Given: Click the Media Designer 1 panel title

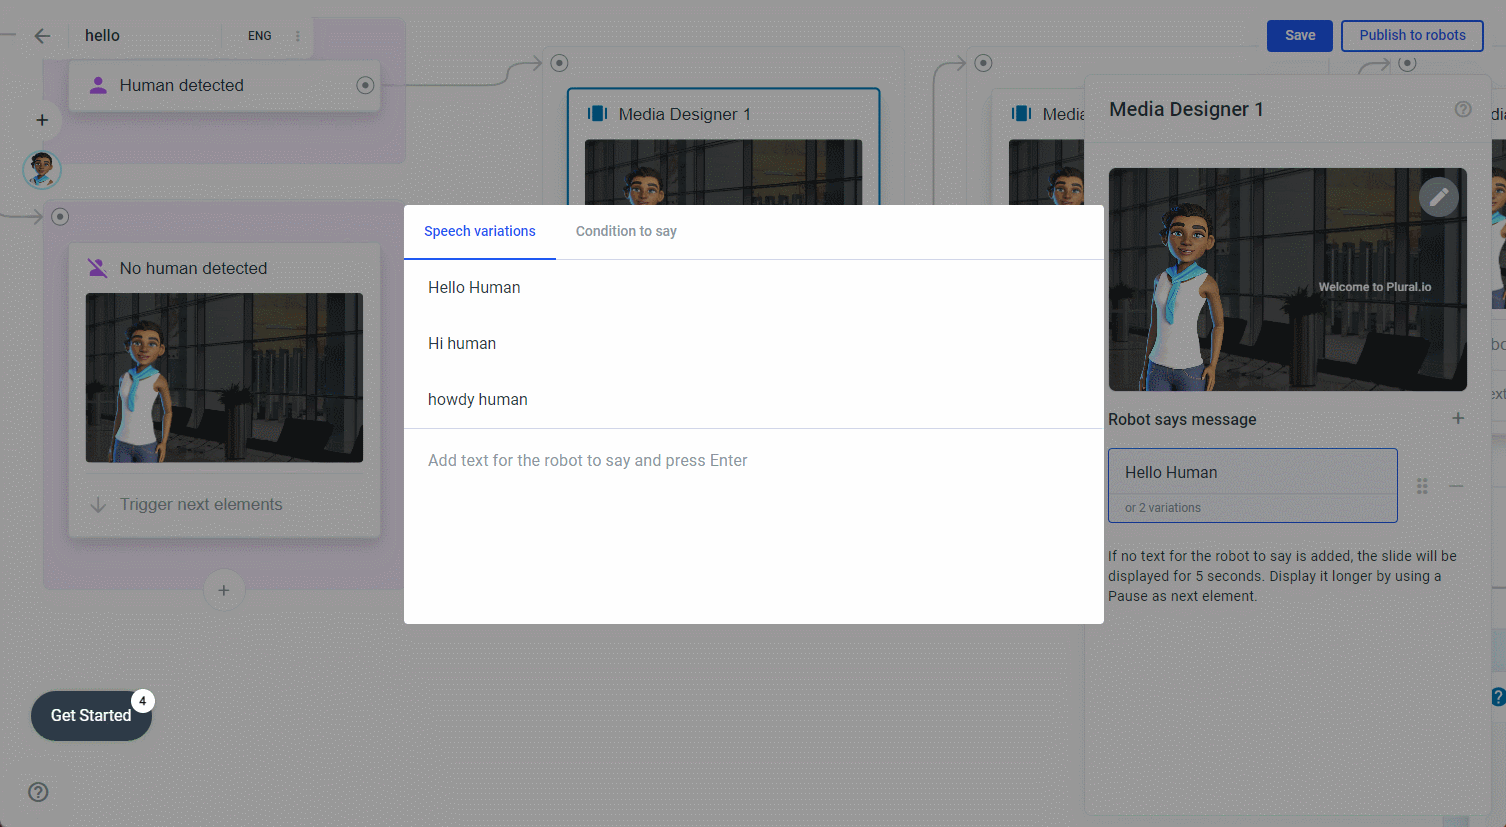Looking at the screenshot, I should (x=1186, y=109).
